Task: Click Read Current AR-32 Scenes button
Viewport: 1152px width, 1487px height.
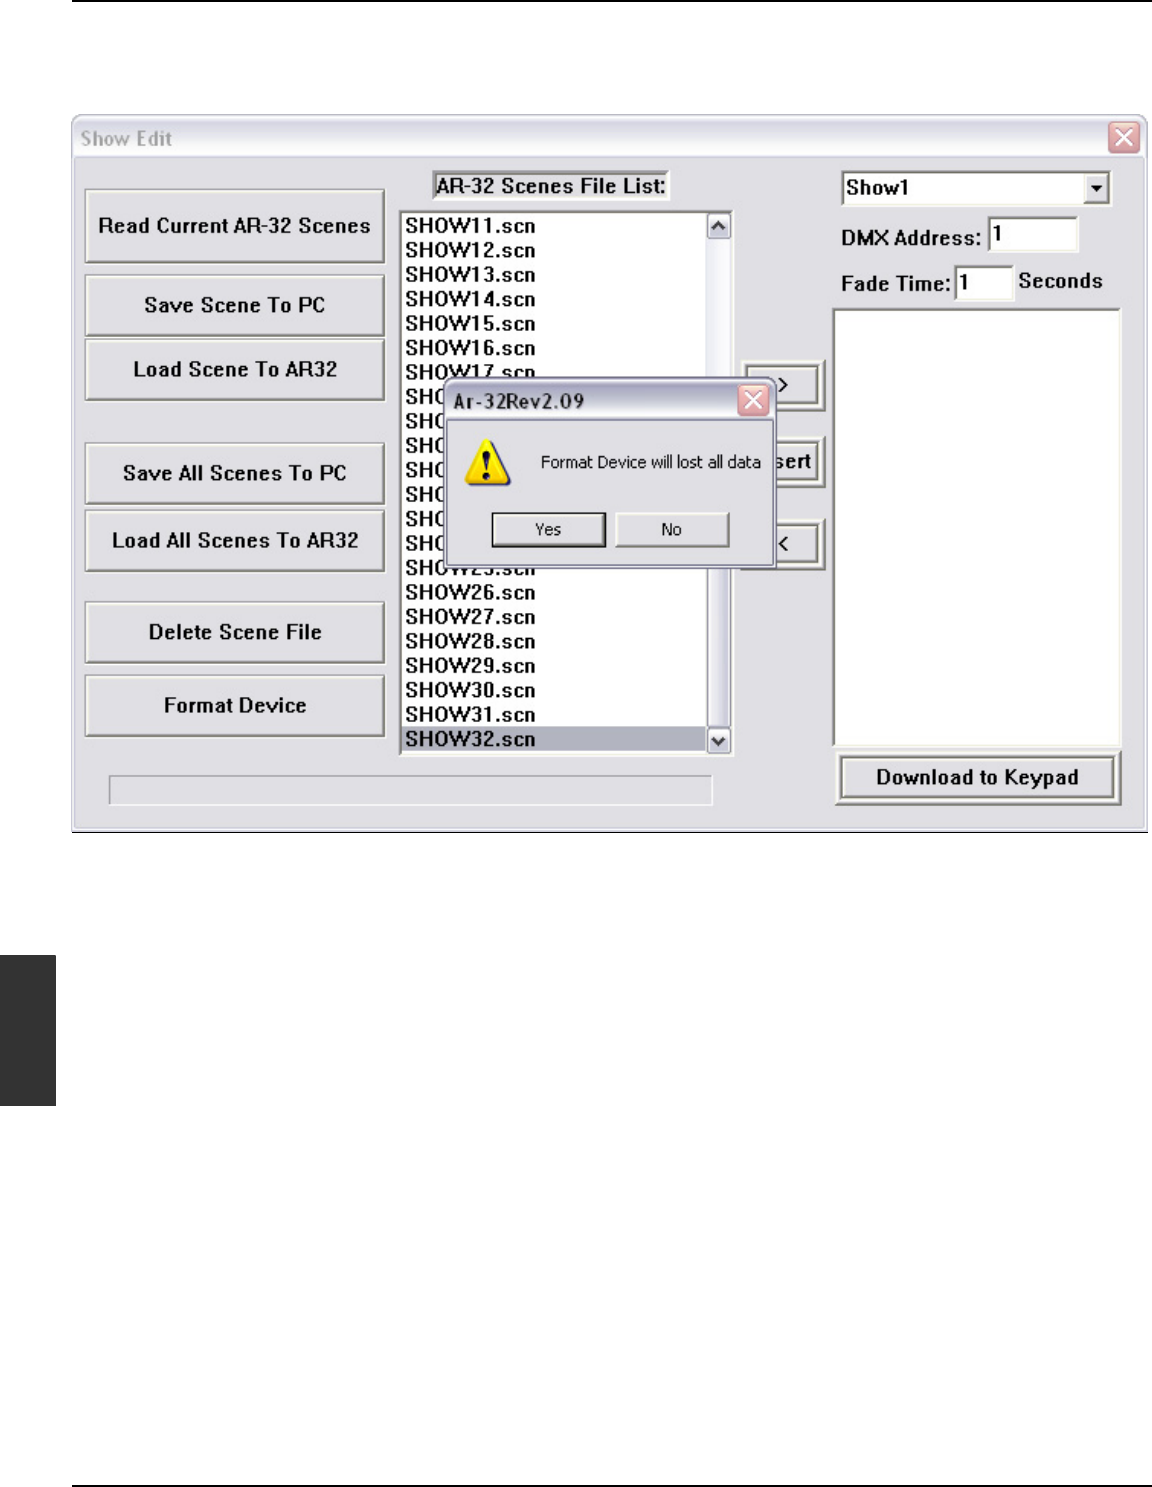Action: (x=235, y=226)
